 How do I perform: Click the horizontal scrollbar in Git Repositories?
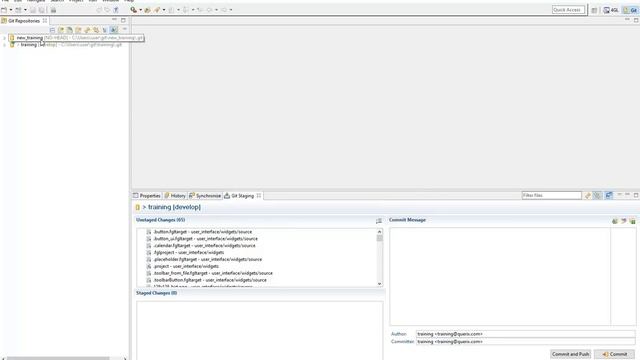tap(58, 358)
